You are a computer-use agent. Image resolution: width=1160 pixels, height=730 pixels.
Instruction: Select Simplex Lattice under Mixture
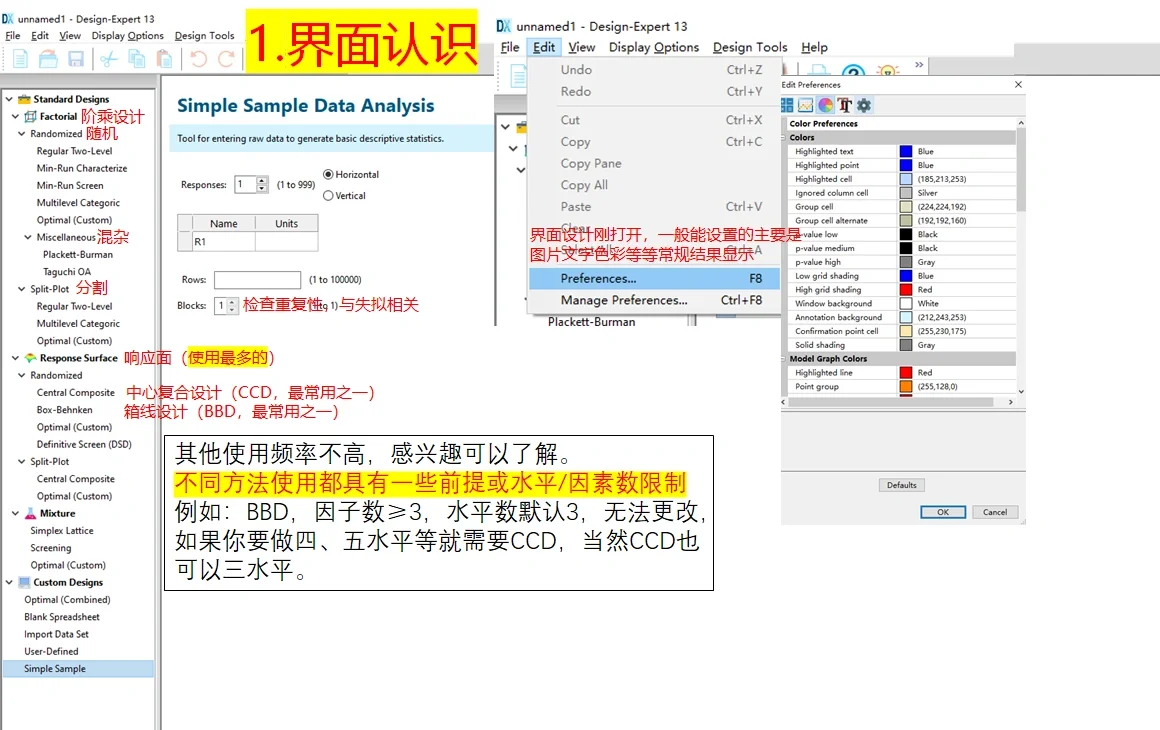[61, 530]
